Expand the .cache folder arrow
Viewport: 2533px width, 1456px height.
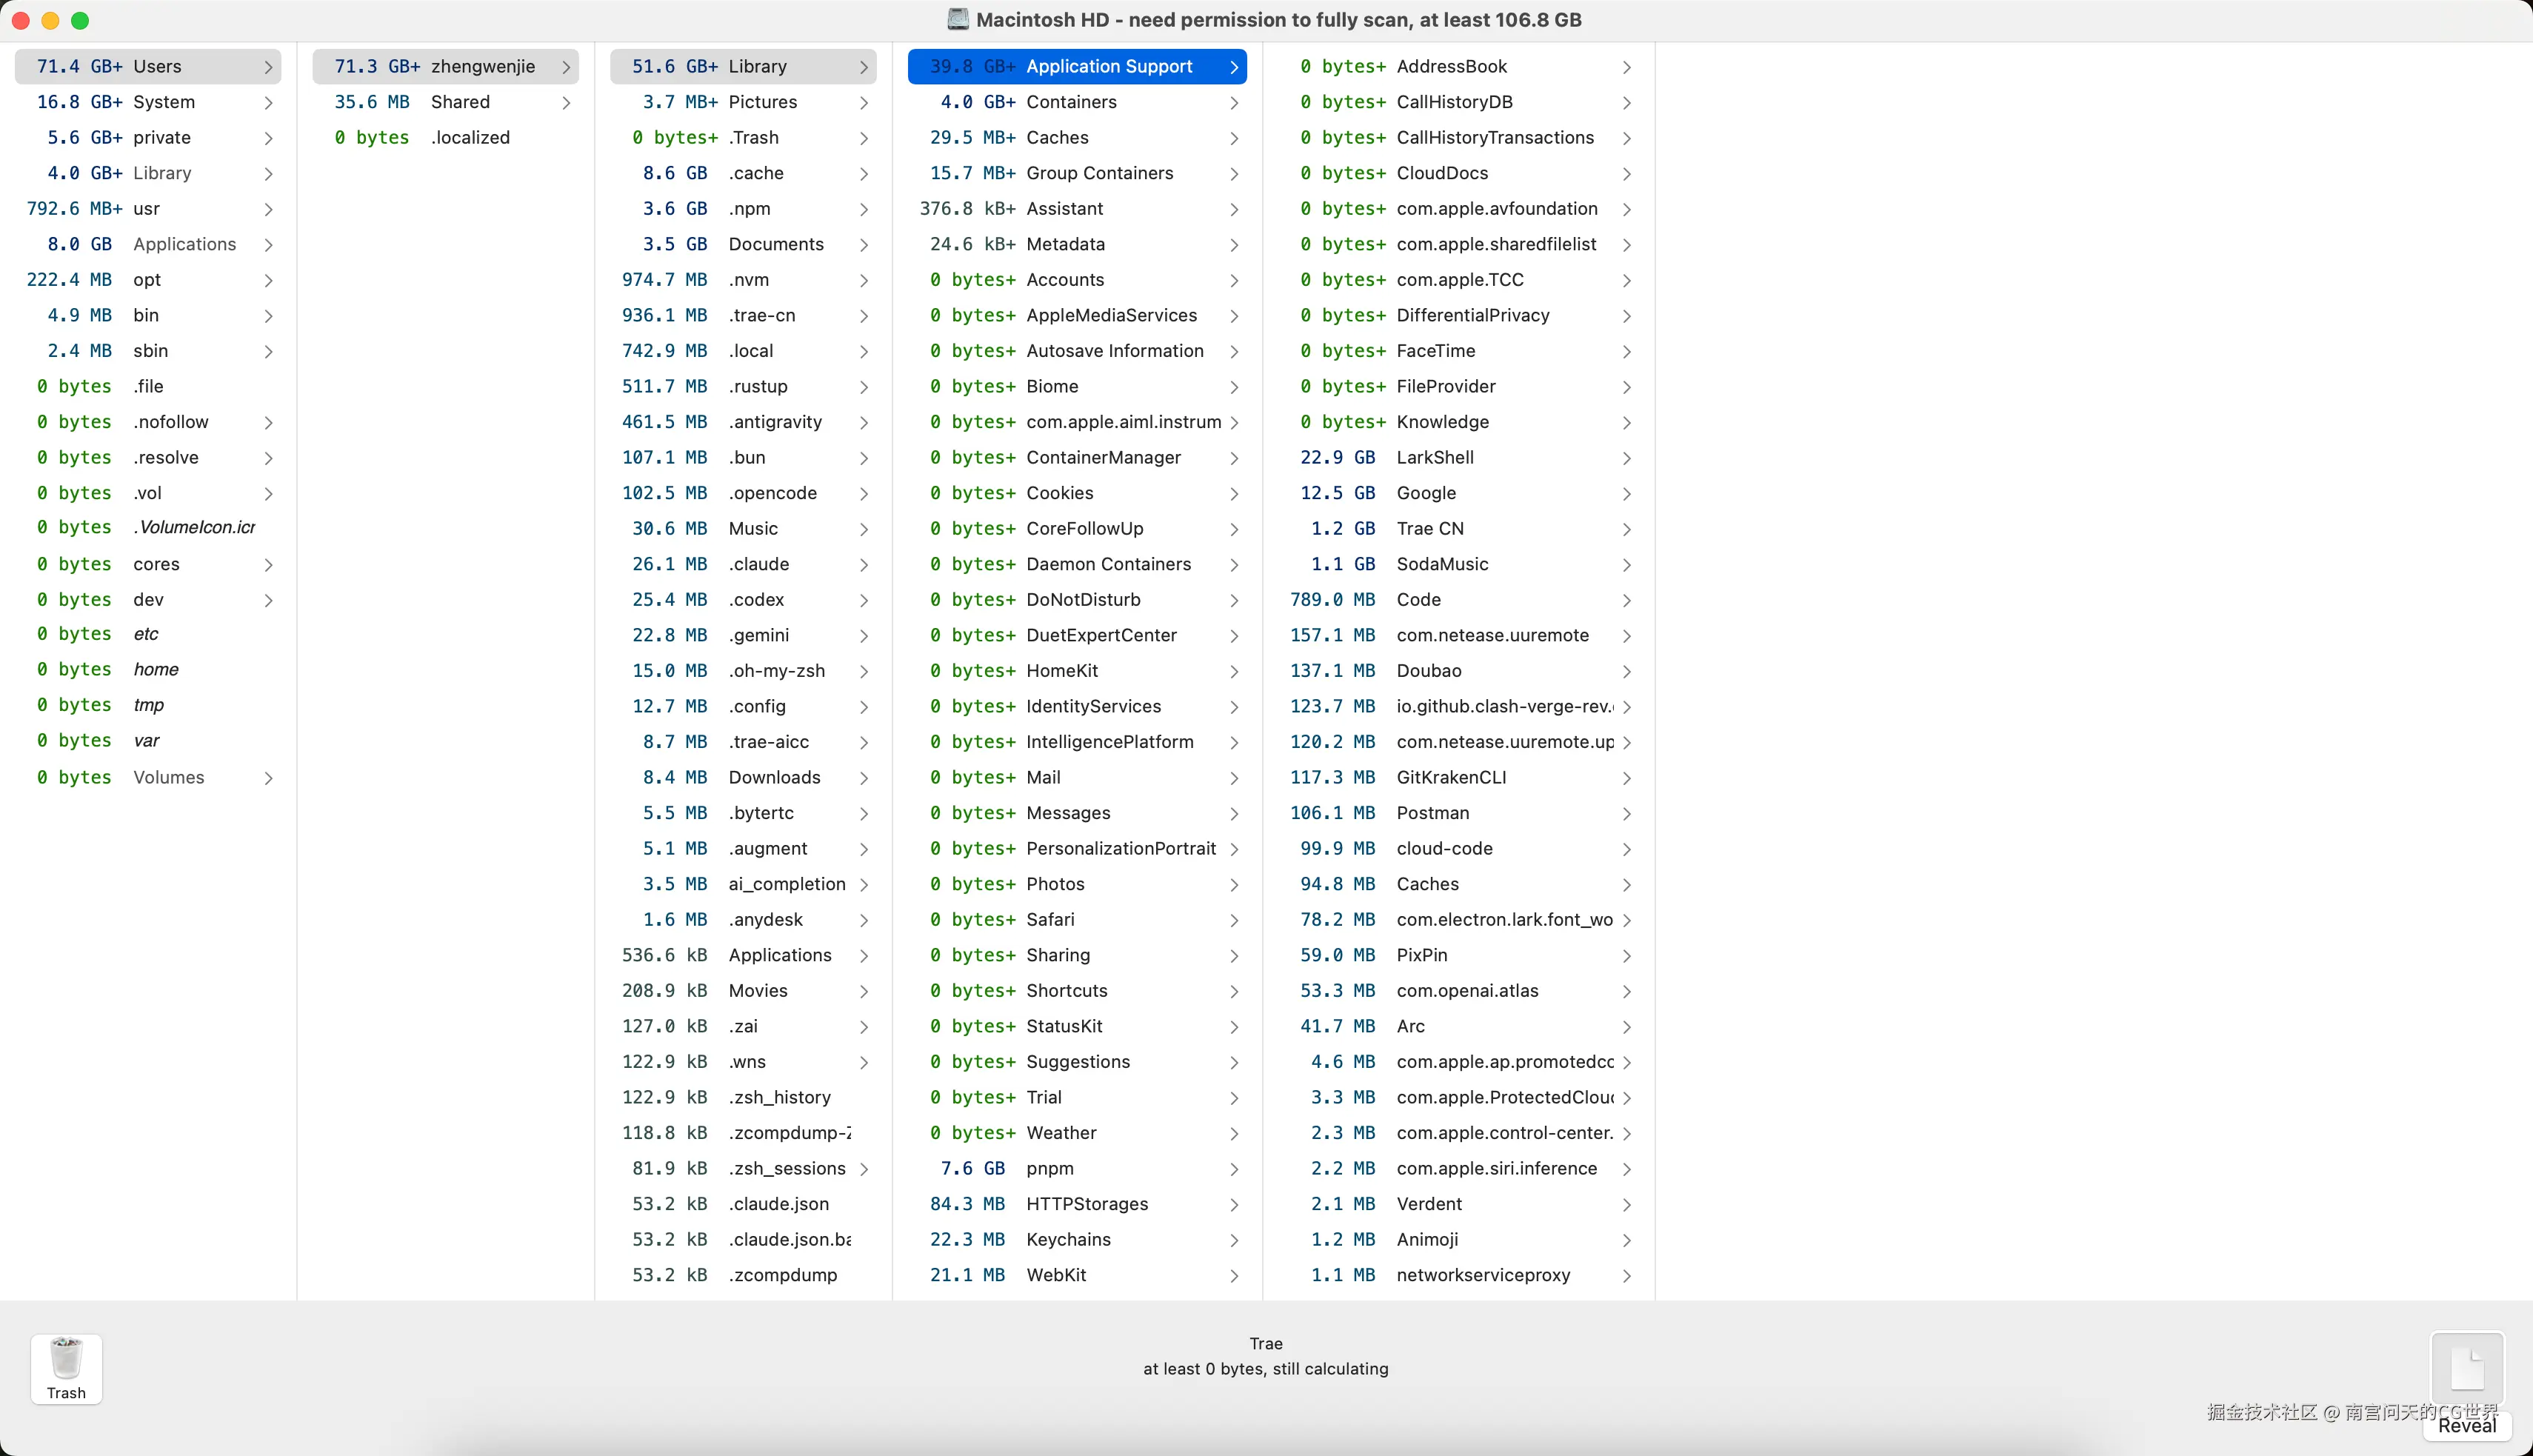[x=864, y=174]
